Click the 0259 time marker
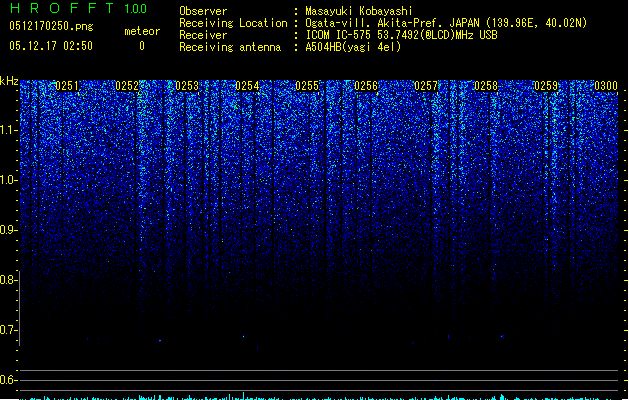Image resolution: width=629 pixels, height=400 pixels. click(x=546, y=86)
